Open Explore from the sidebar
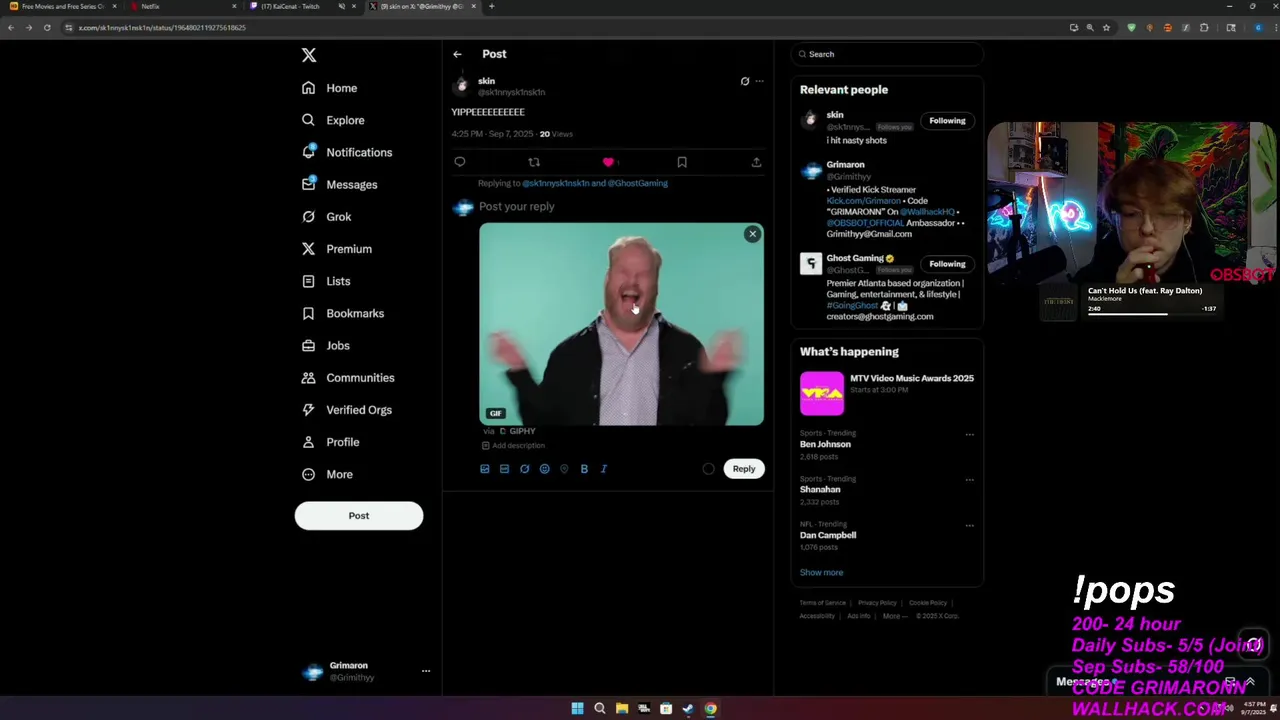The width and height of the screenshot is (1280, 720). coord(334,120)
